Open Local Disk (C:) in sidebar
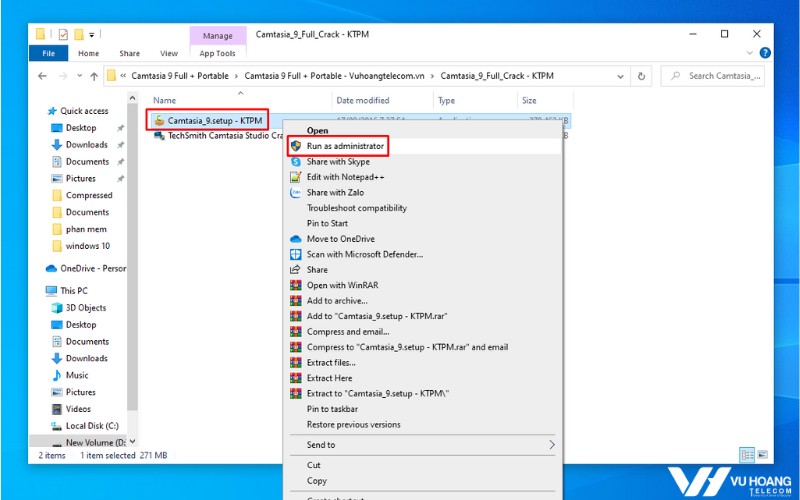The image size is (800, 500). tap(92, 426)
